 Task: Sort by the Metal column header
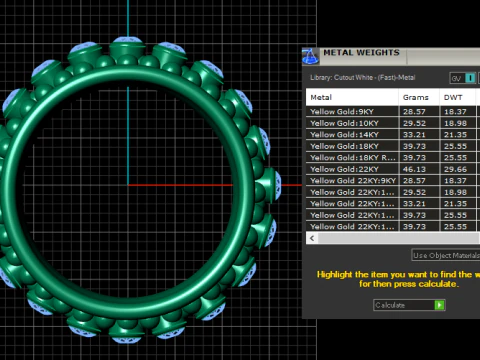[352, 97]
